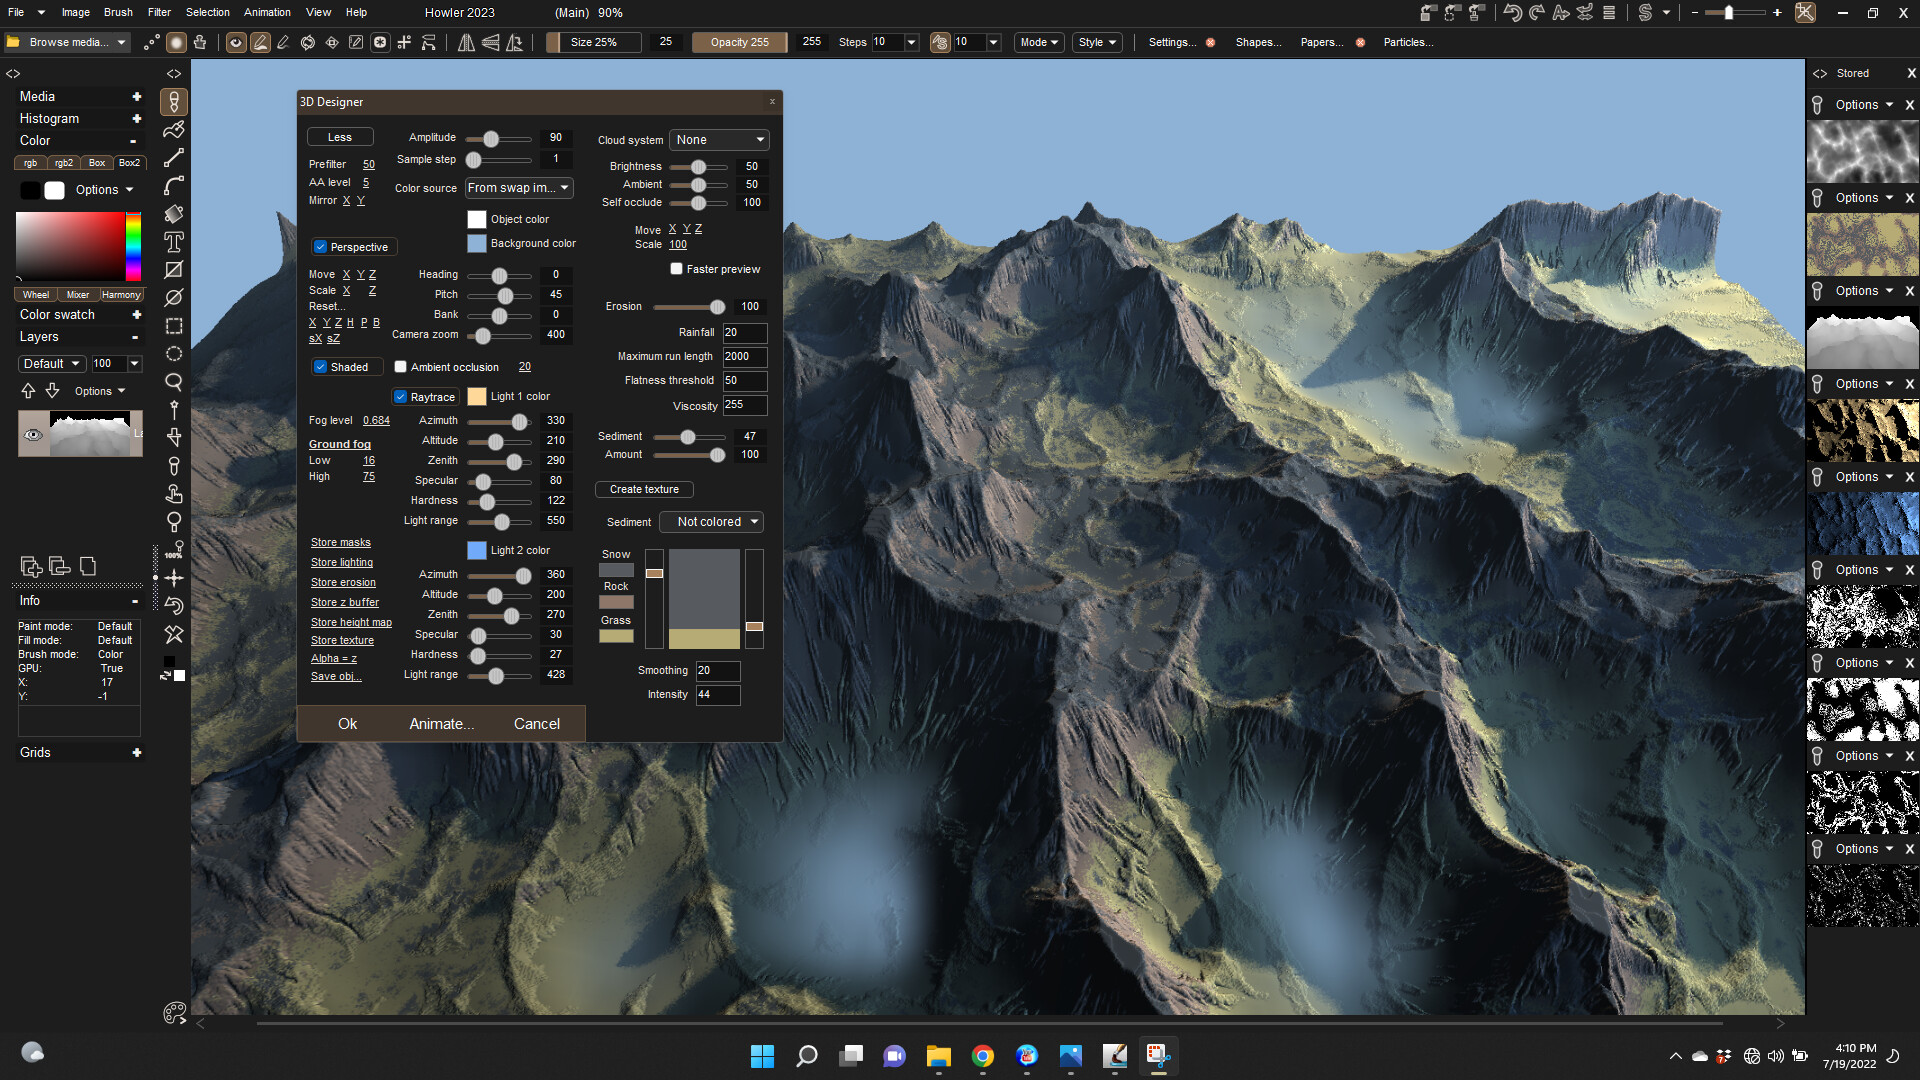Click the Store height map link
This screenshot has width=1920, height=1080.
351,621
